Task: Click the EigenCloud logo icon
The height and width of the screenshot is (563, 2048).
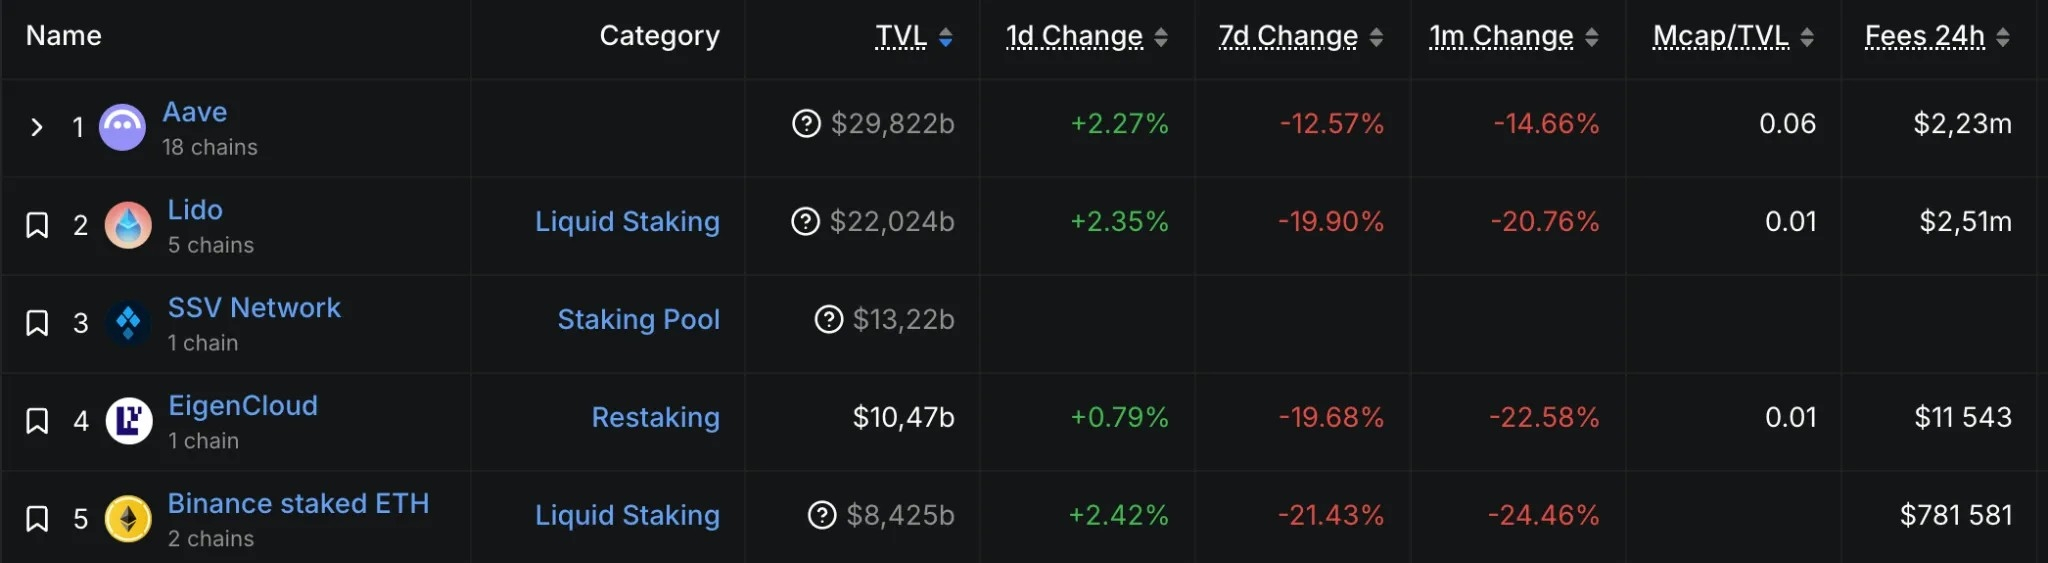Action: tap(129, 420)
